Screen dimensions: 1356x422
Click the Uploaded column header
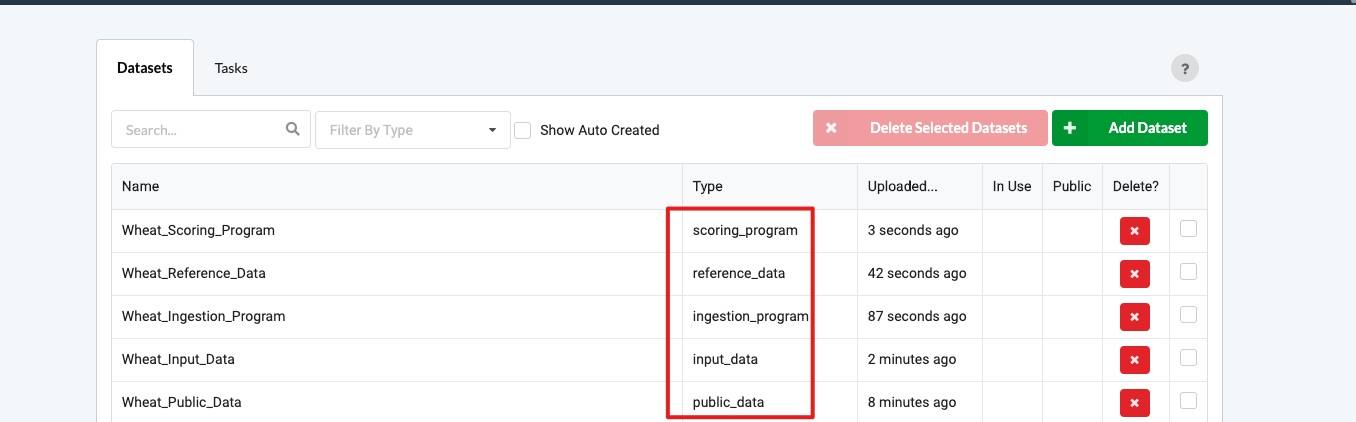[902, 187]
